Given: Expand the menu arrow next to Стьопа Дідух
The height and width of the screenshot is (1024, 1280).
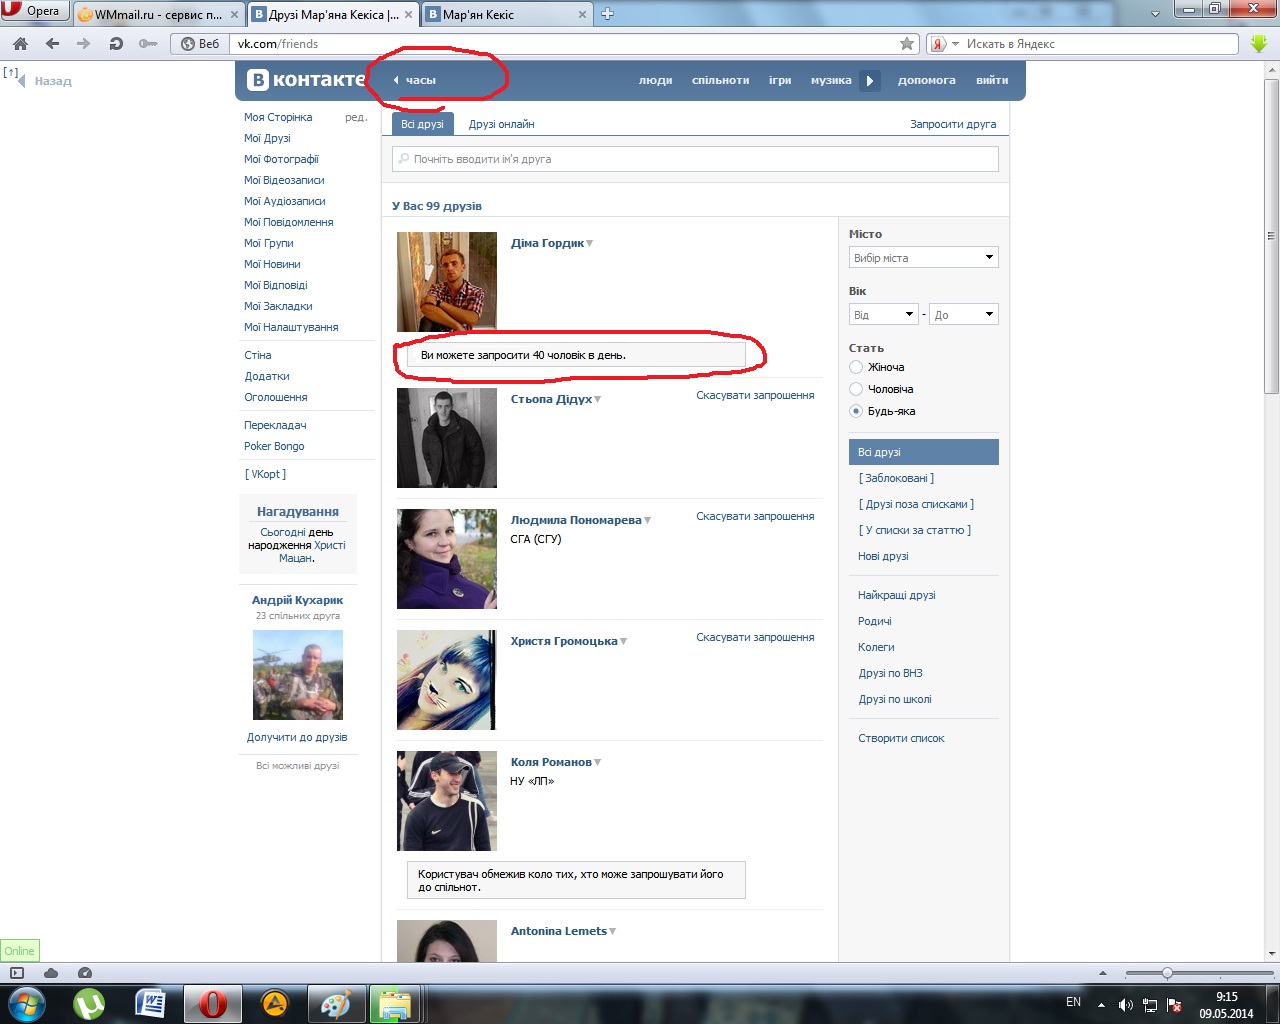Looking at the screenshot, I should 598,400.
